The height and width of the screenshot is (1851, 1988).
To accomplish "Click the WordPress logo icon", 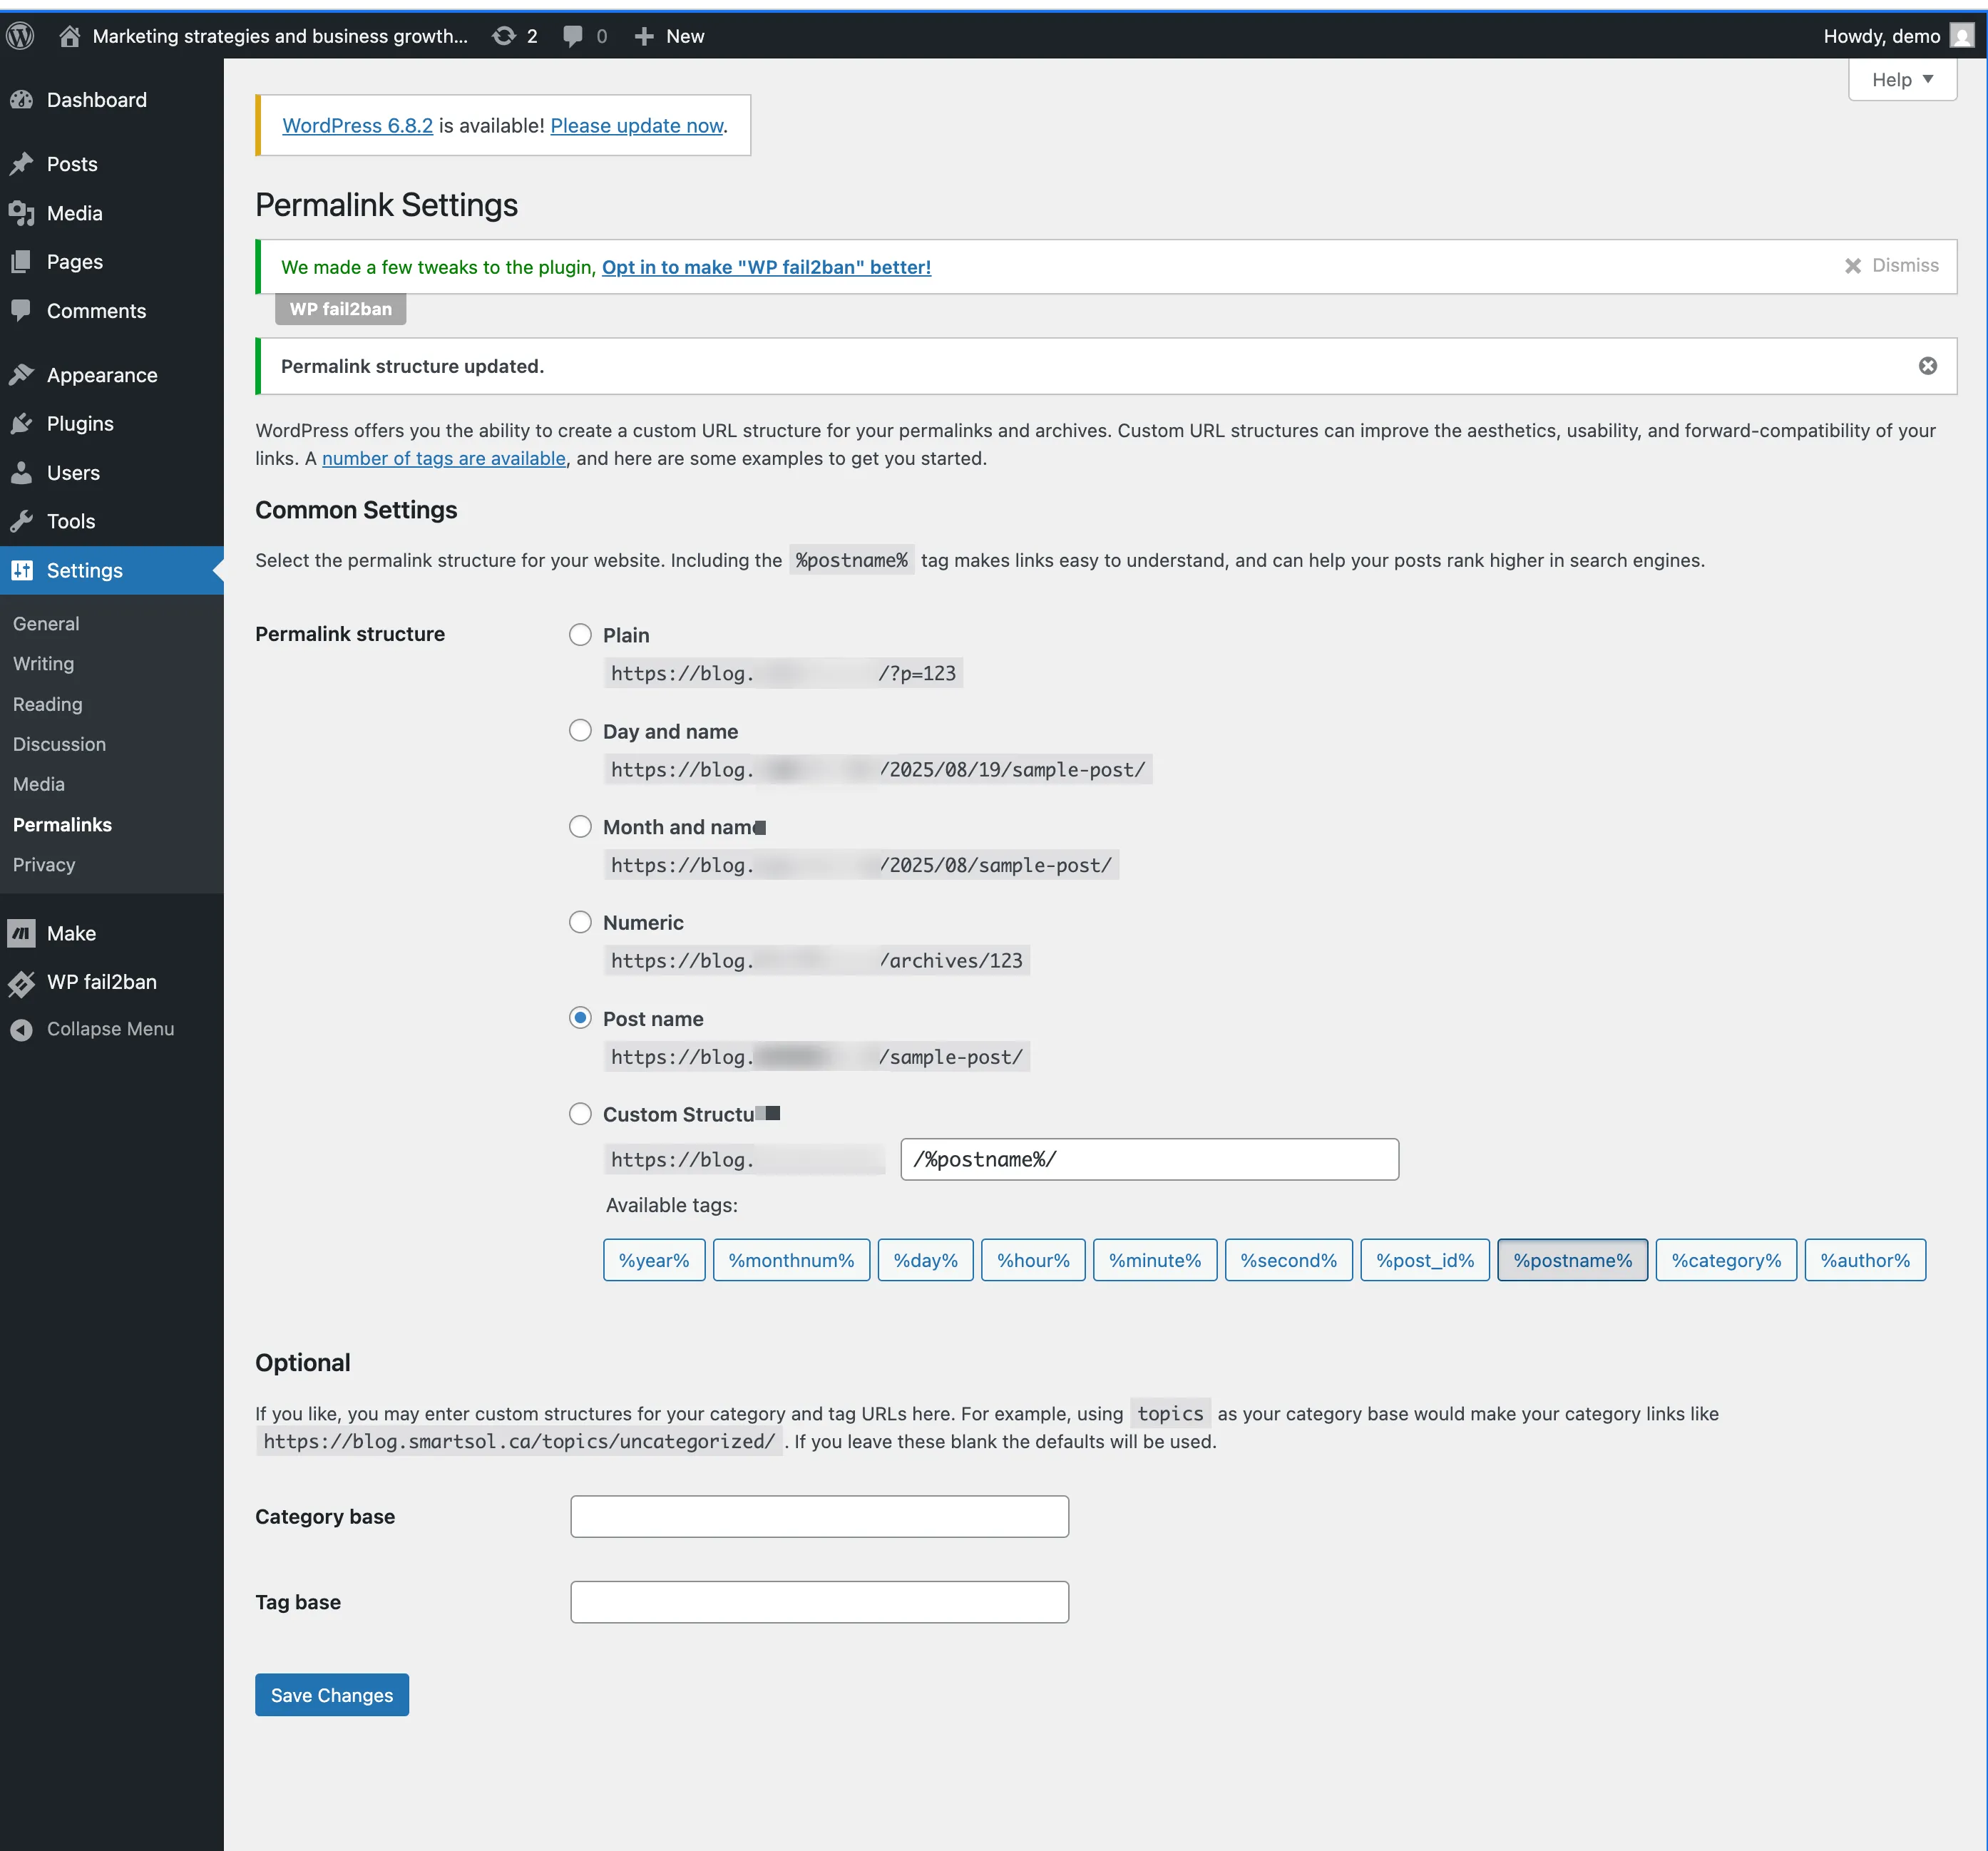I will 20,36.
